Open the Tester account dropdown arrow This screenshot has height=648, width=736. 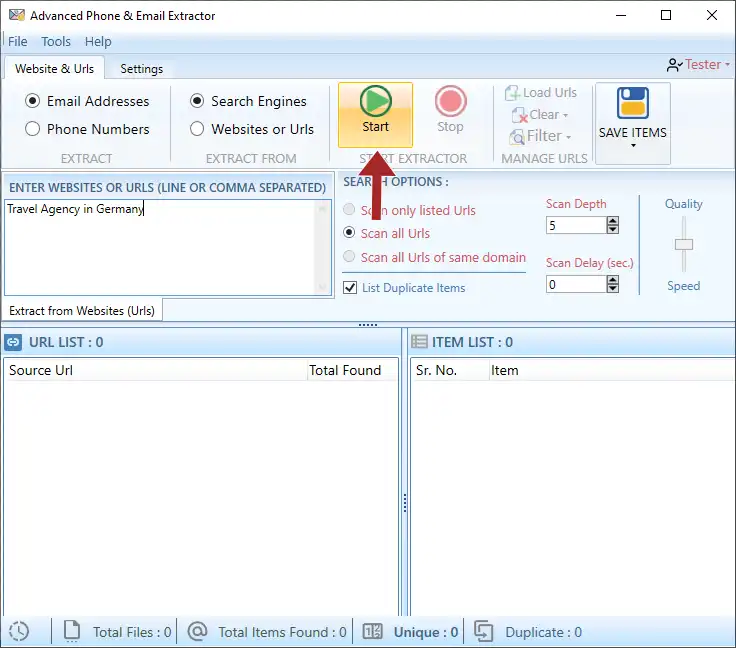coord(727,64)
